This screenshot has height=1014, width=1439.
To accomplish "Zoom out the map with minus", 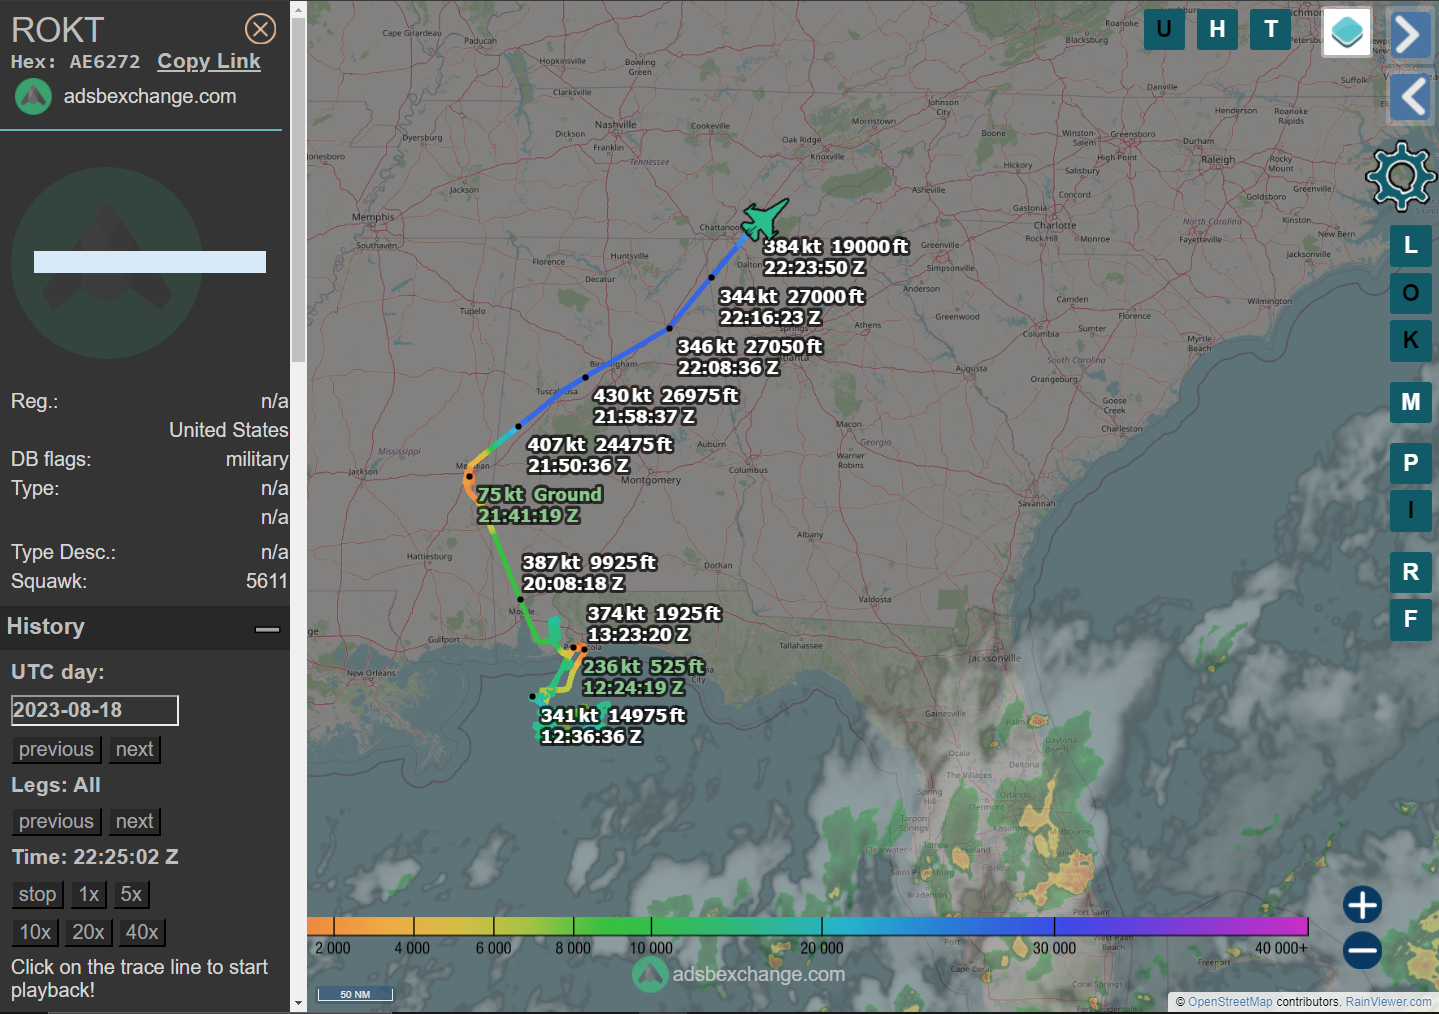I will click(1362, 950).
